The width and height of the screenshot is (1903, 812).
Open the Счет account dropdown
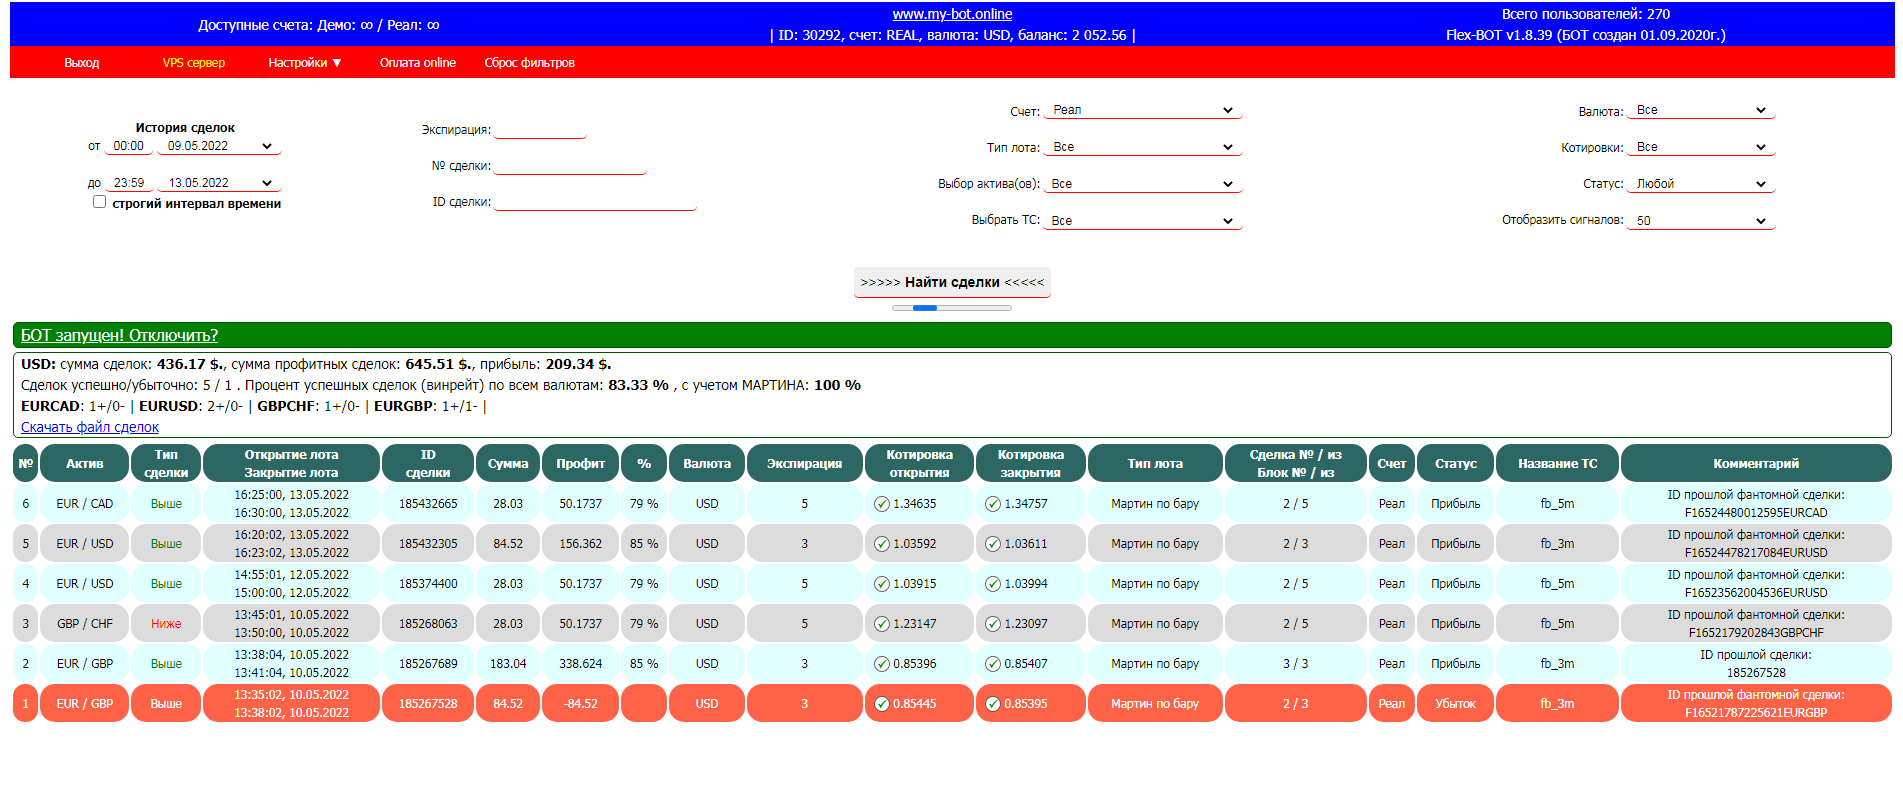click(x=1142, y=110)
